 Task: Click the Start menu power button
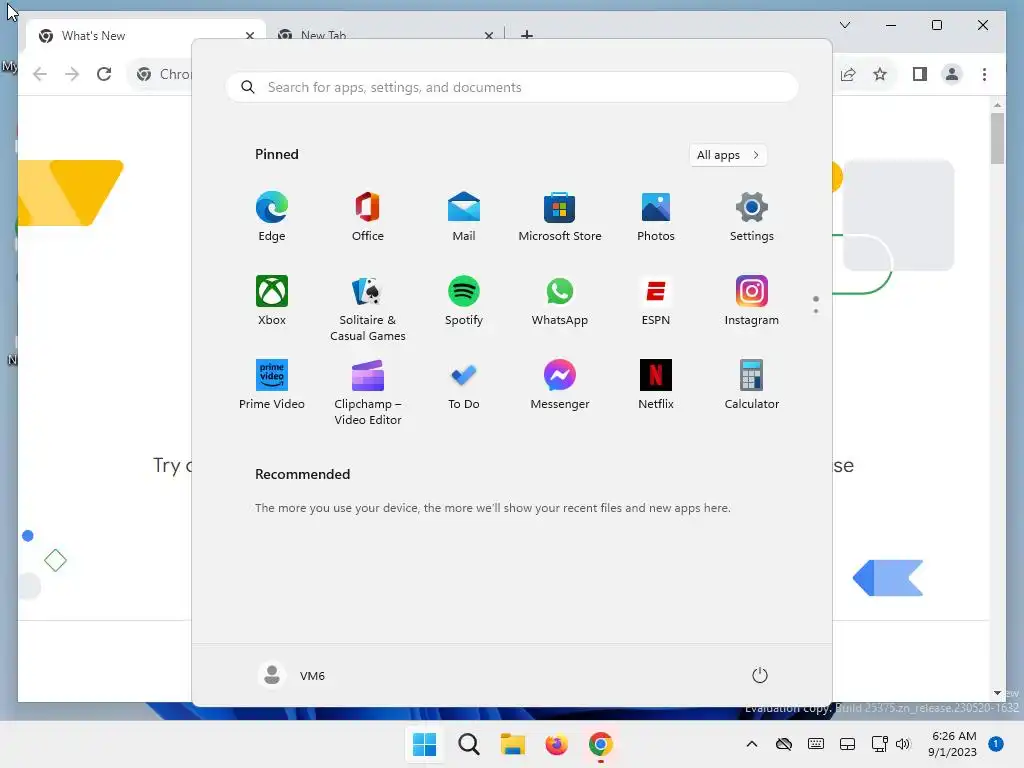coord(760,675)
